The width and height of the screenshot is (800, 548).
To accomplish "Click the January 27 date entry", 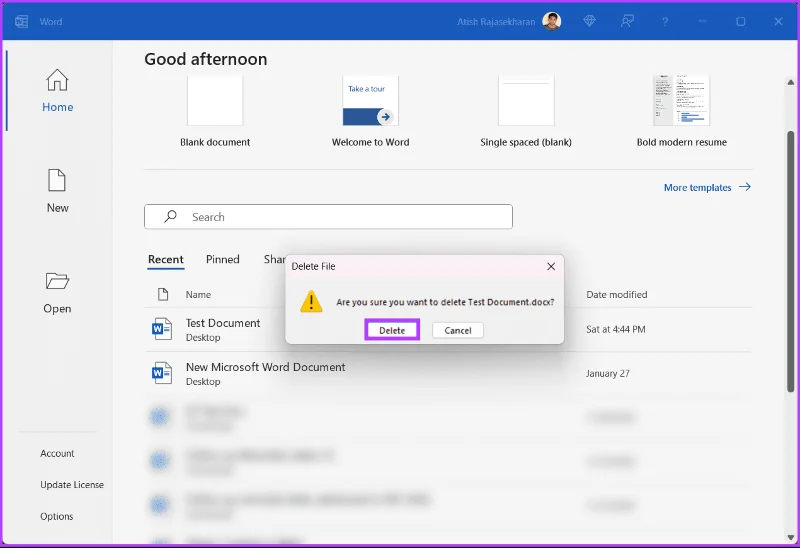I will (x=607, y=373).
